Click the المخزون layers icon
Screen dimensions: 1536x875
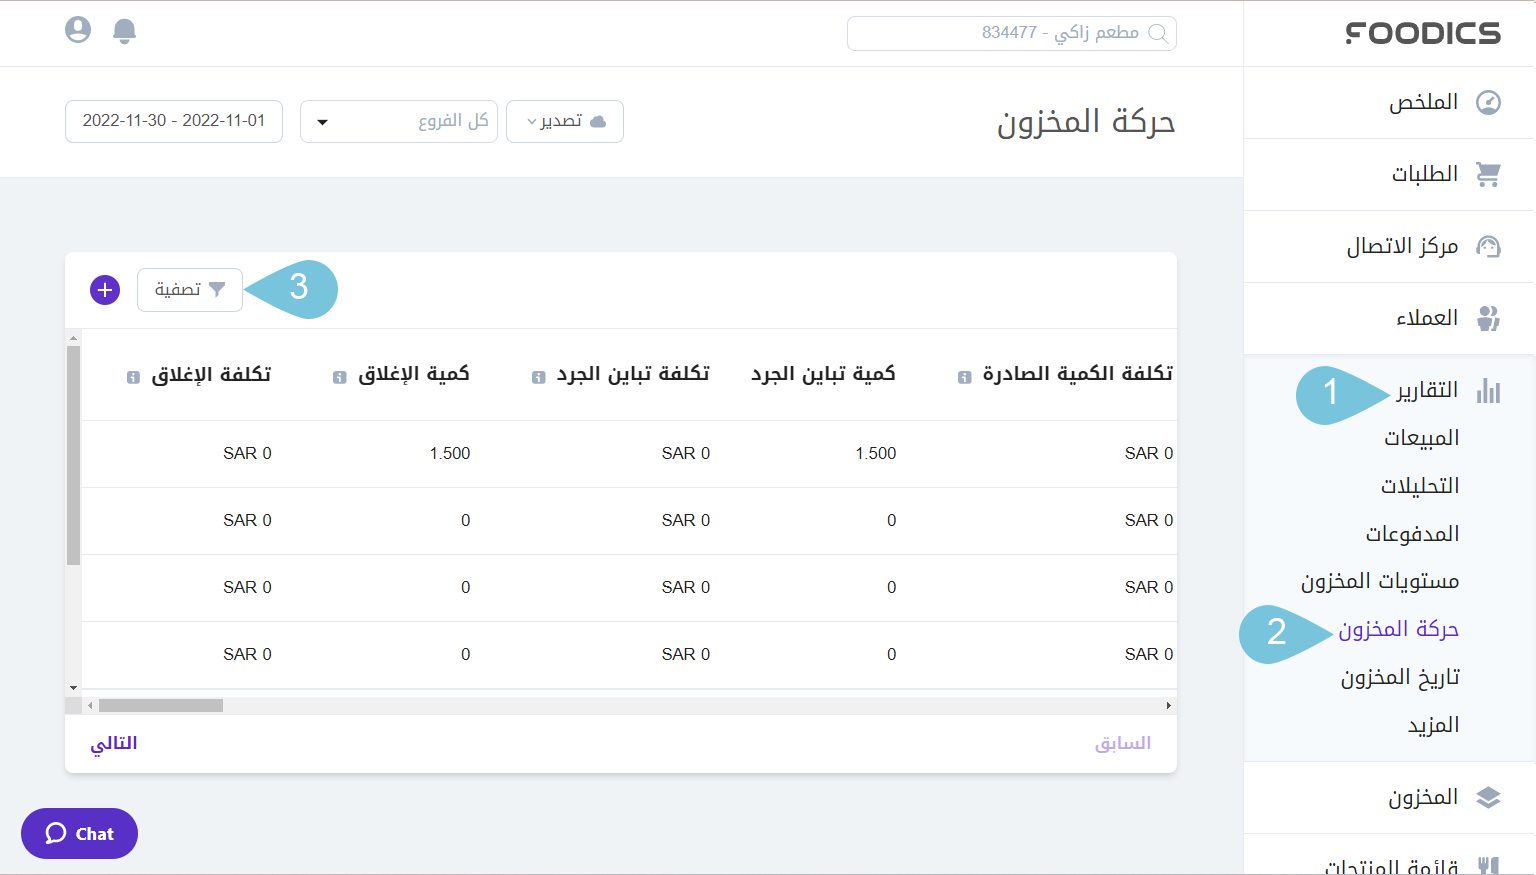coord(1489,797)
